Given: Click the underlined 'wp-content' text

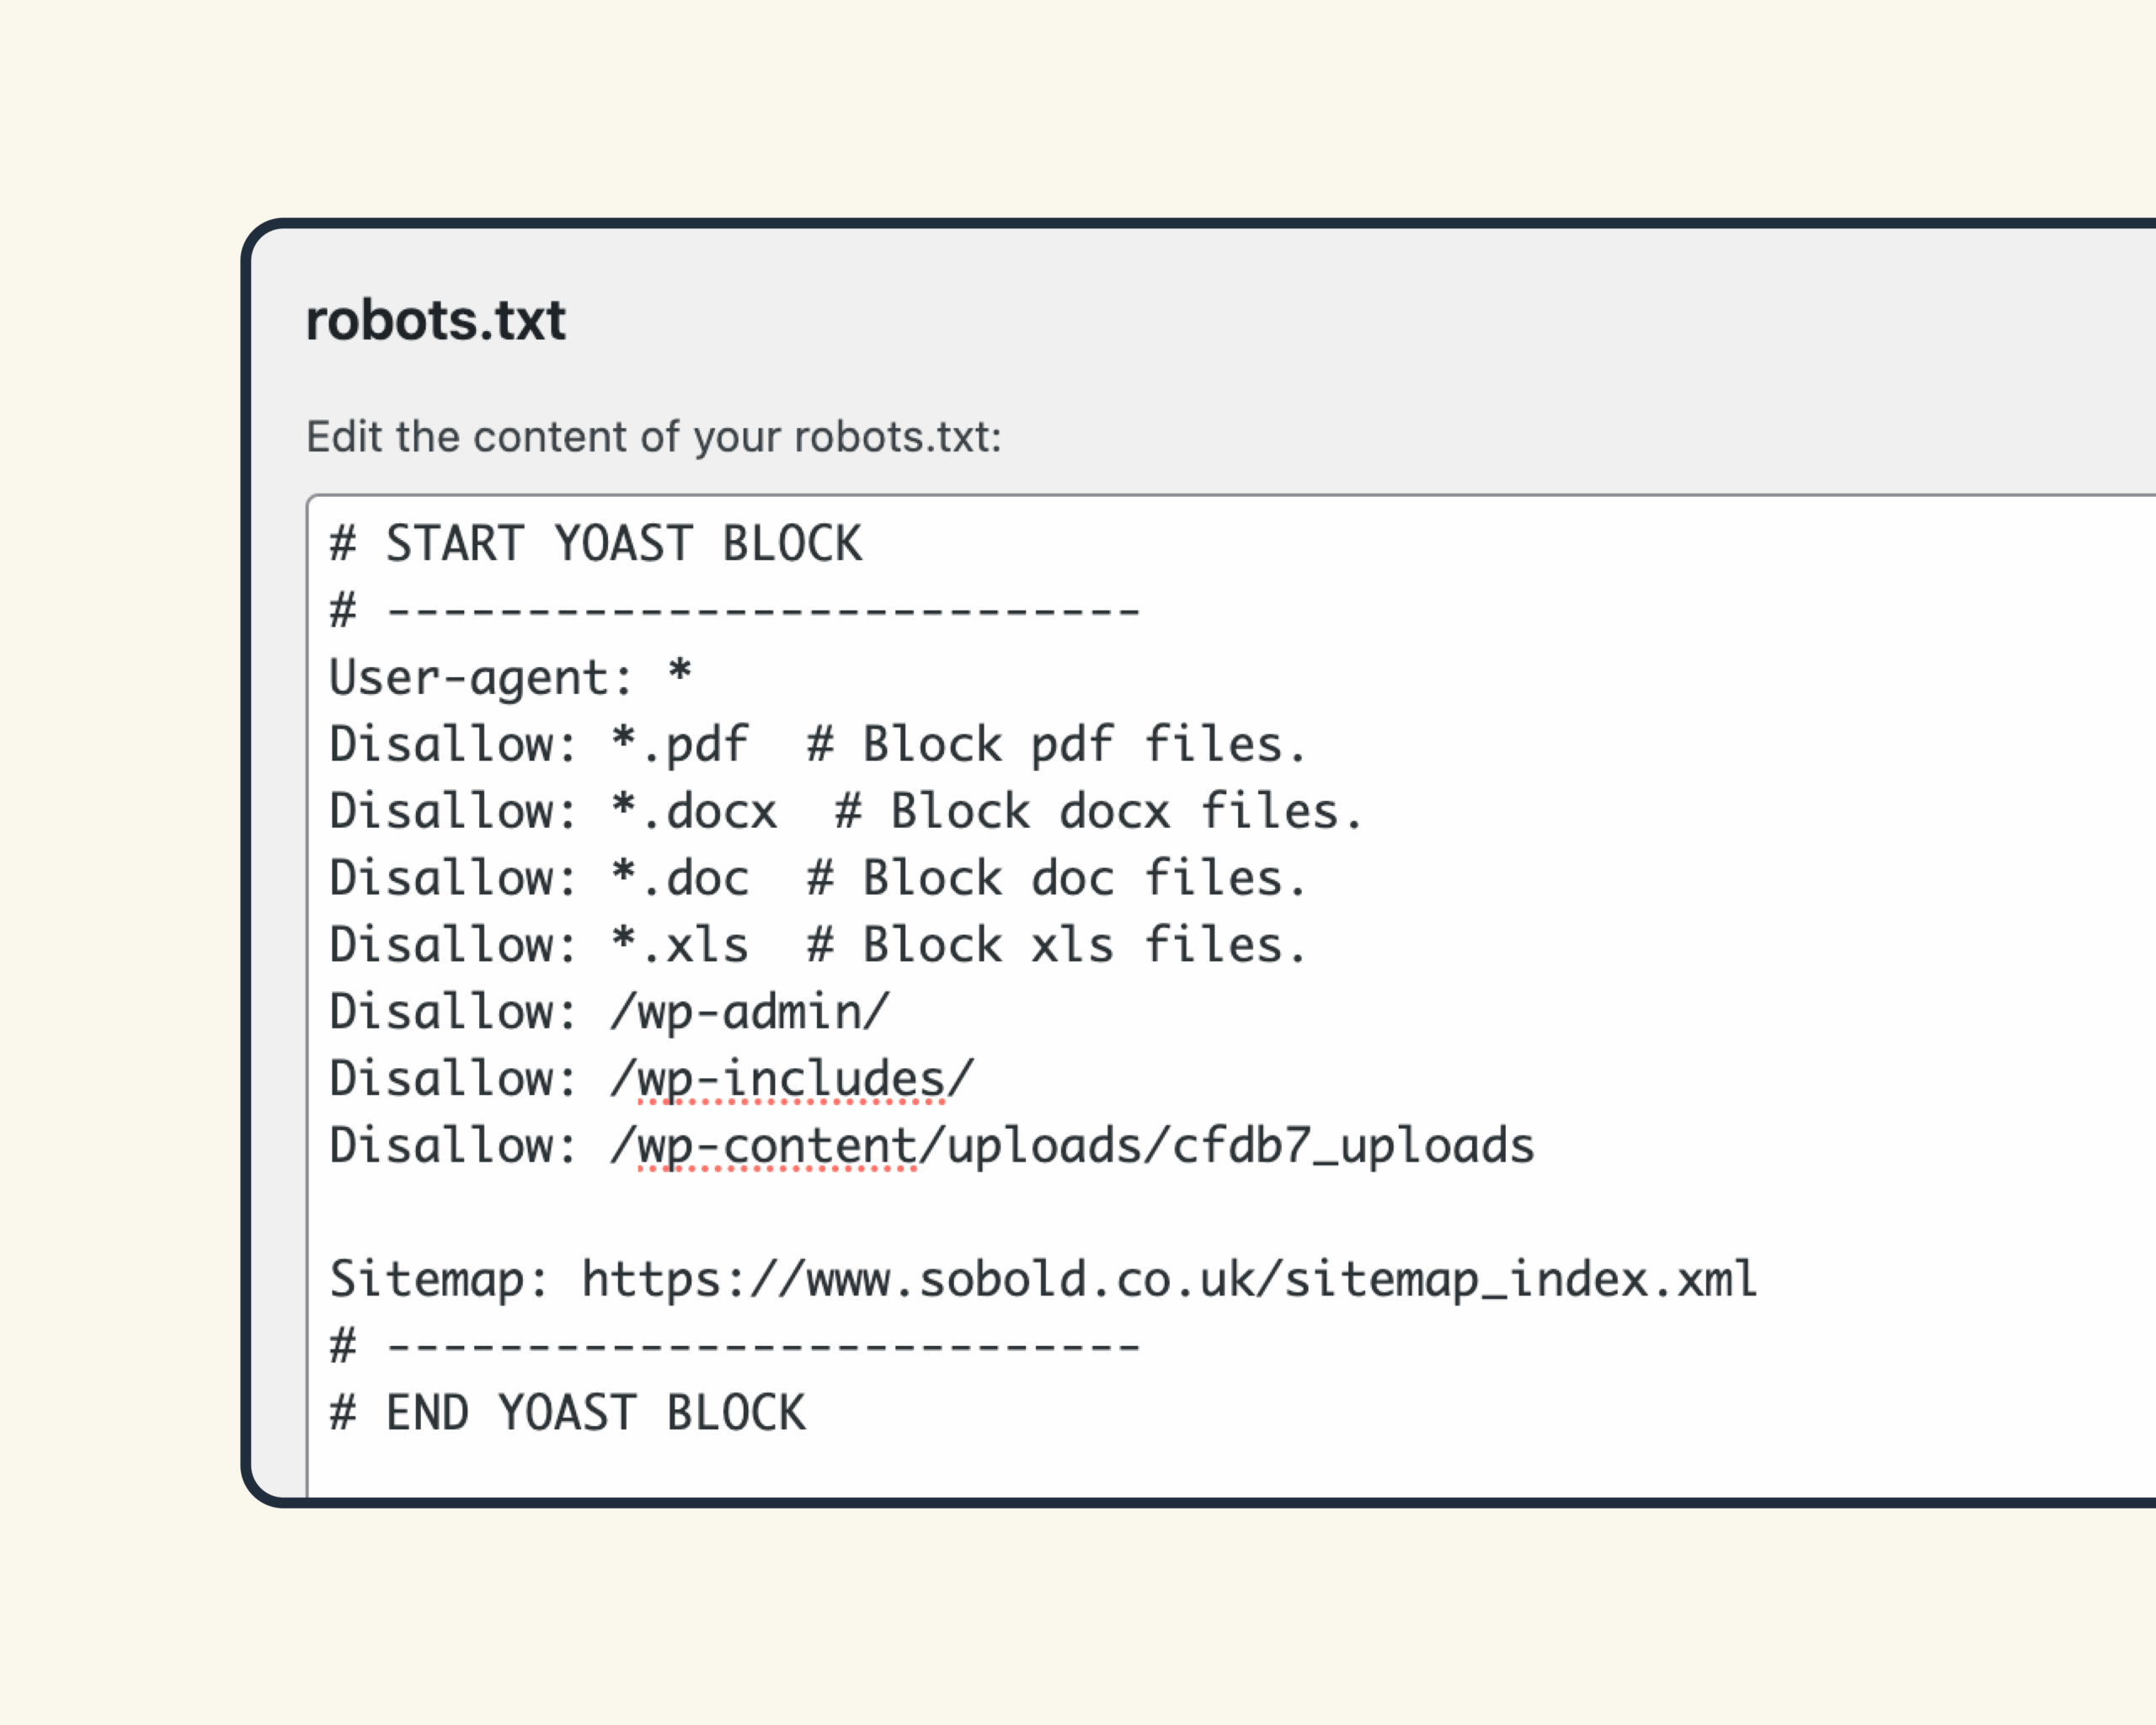Looking at the screenshot, I should click(777, 1146).
